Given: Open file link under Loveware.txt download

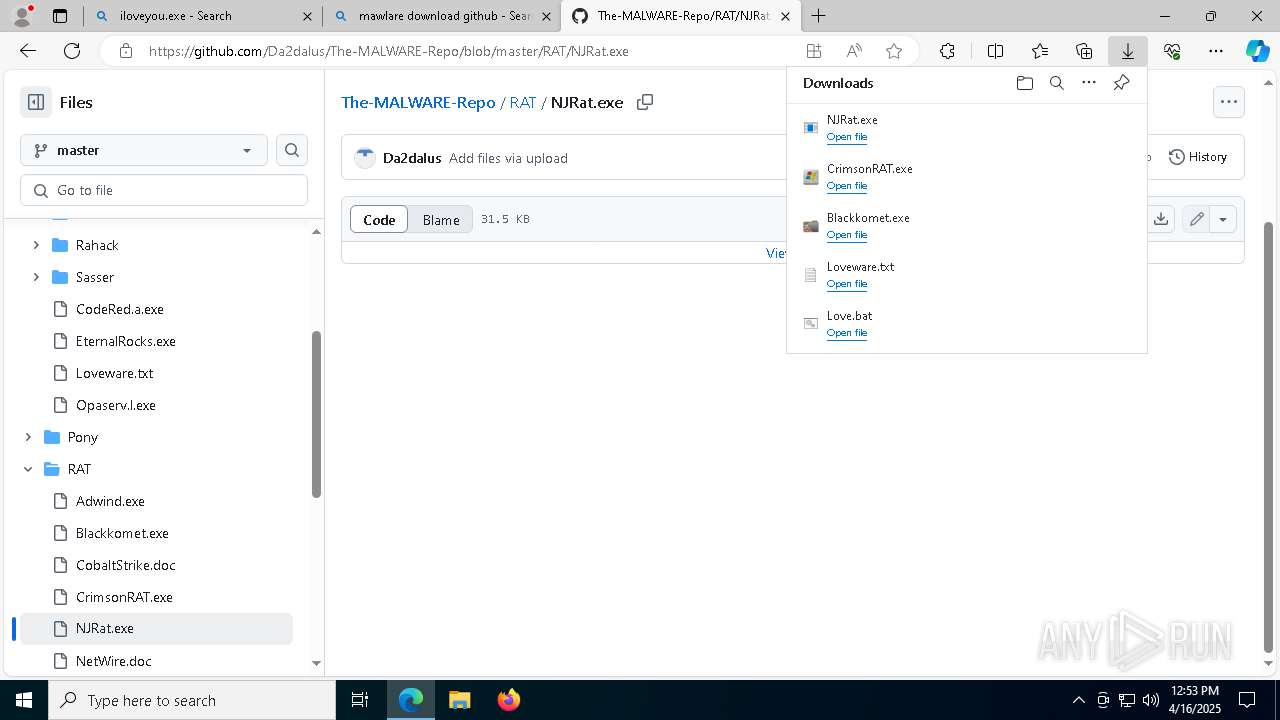Looking at the screenshot, I should [847, 284].
